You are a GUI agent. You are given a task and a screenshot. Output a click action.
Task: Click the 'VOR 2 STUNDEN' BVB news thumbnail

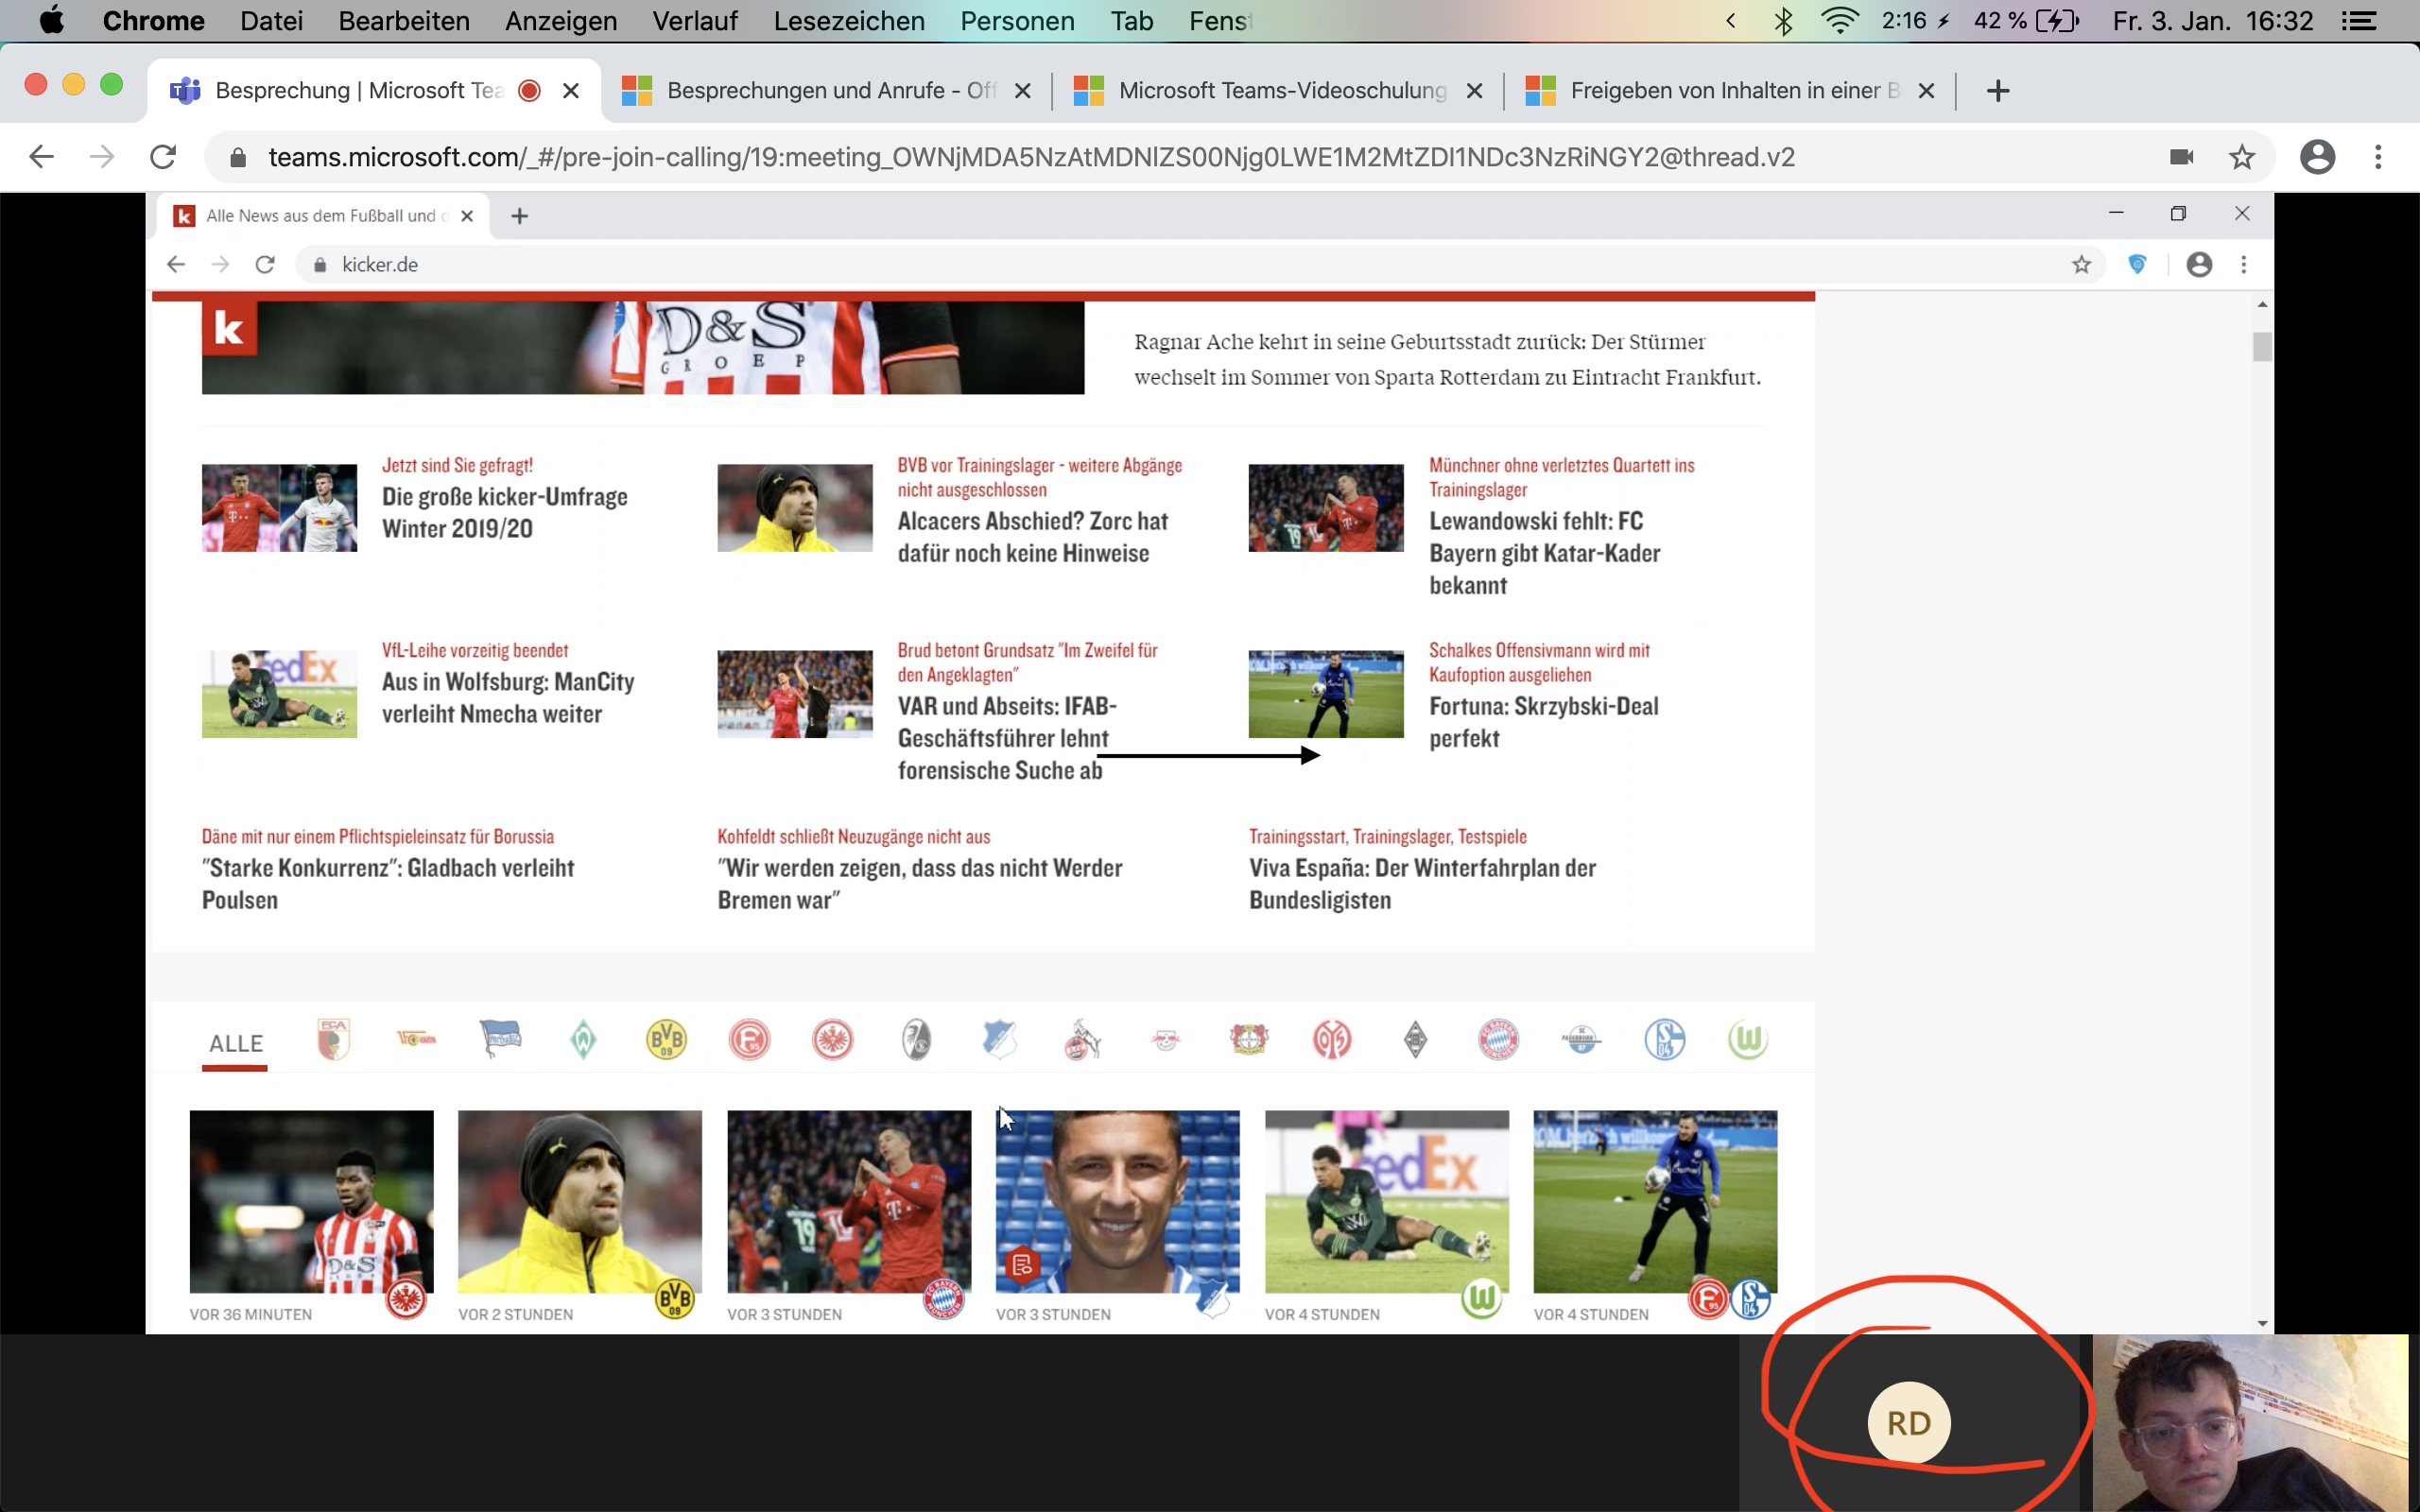click(x=580, y=1201)
